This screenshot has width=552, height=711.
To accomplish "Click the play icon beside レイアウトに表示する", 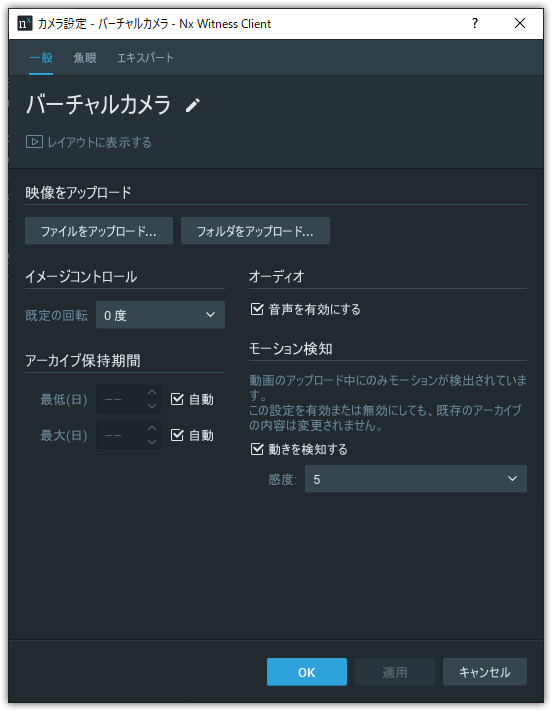I will tap(34, 142).
